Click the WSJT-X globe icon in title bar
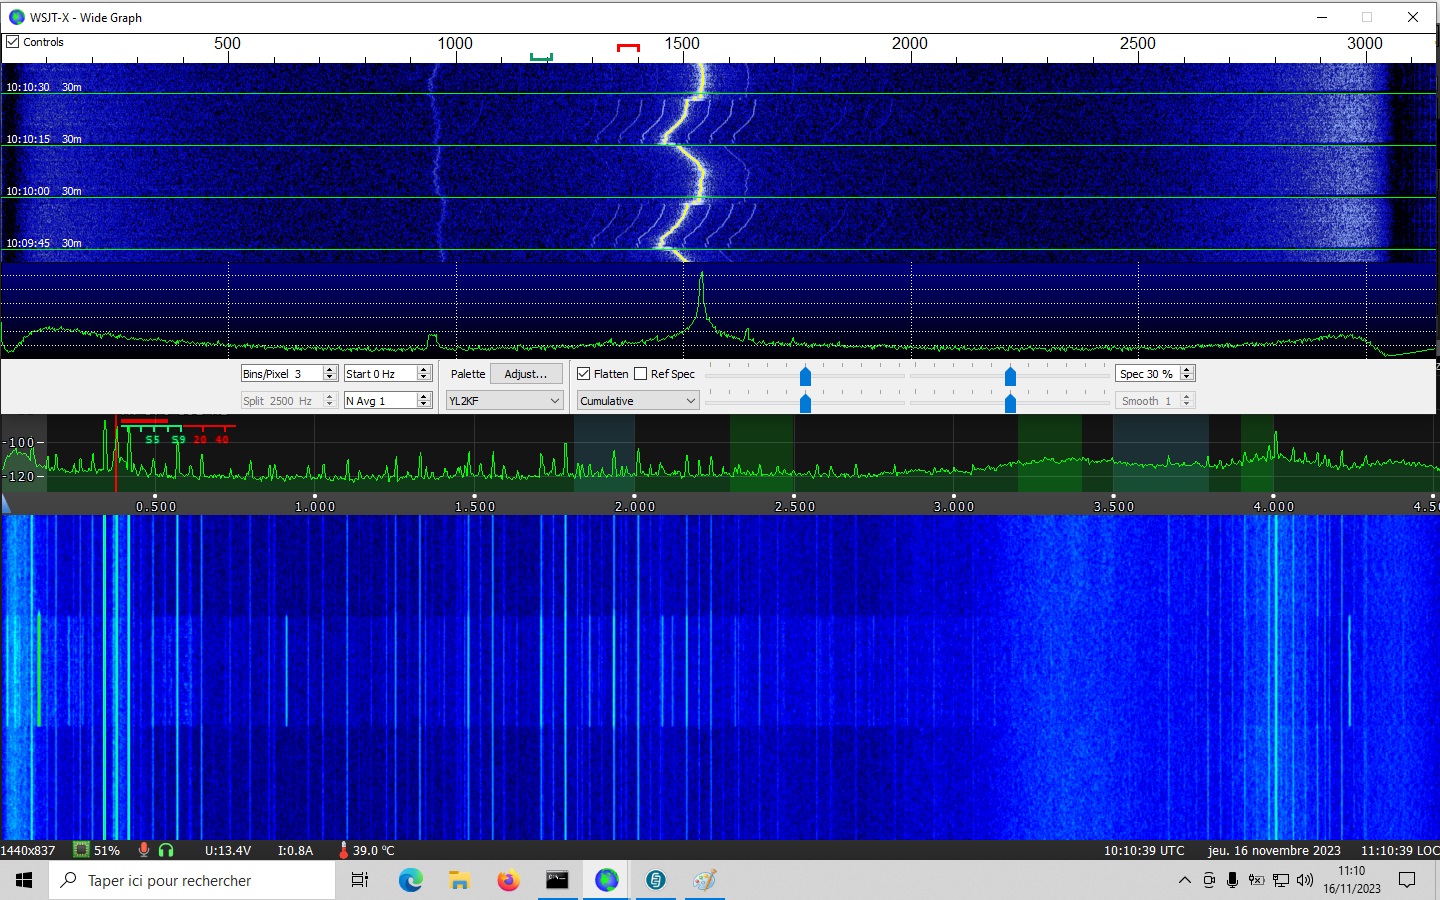The width and height of the screenshot is (1440, 900). tap(16, 17)
